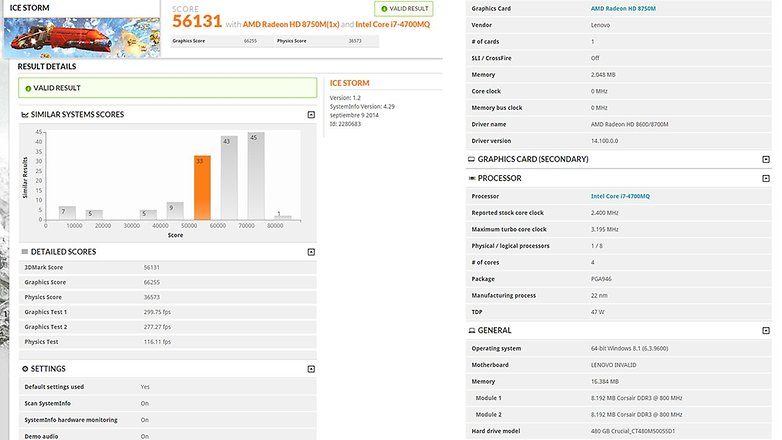Collapse the General section
This screenshot has width=782, height=440.
coord(766,331)
